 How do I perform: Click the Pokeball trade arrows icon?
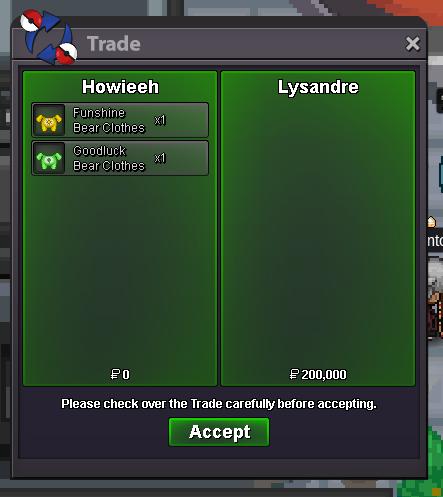48,37
